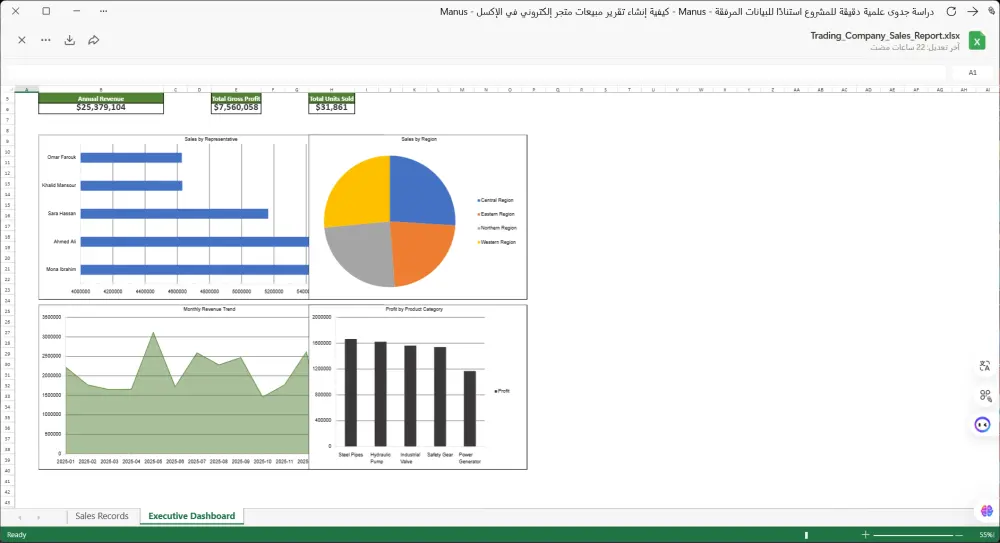This screenshot has width=1000, height=543.
Task: Select the Total Gross Profit header cell
Action: pyautogui.click(x=236, y=98)
